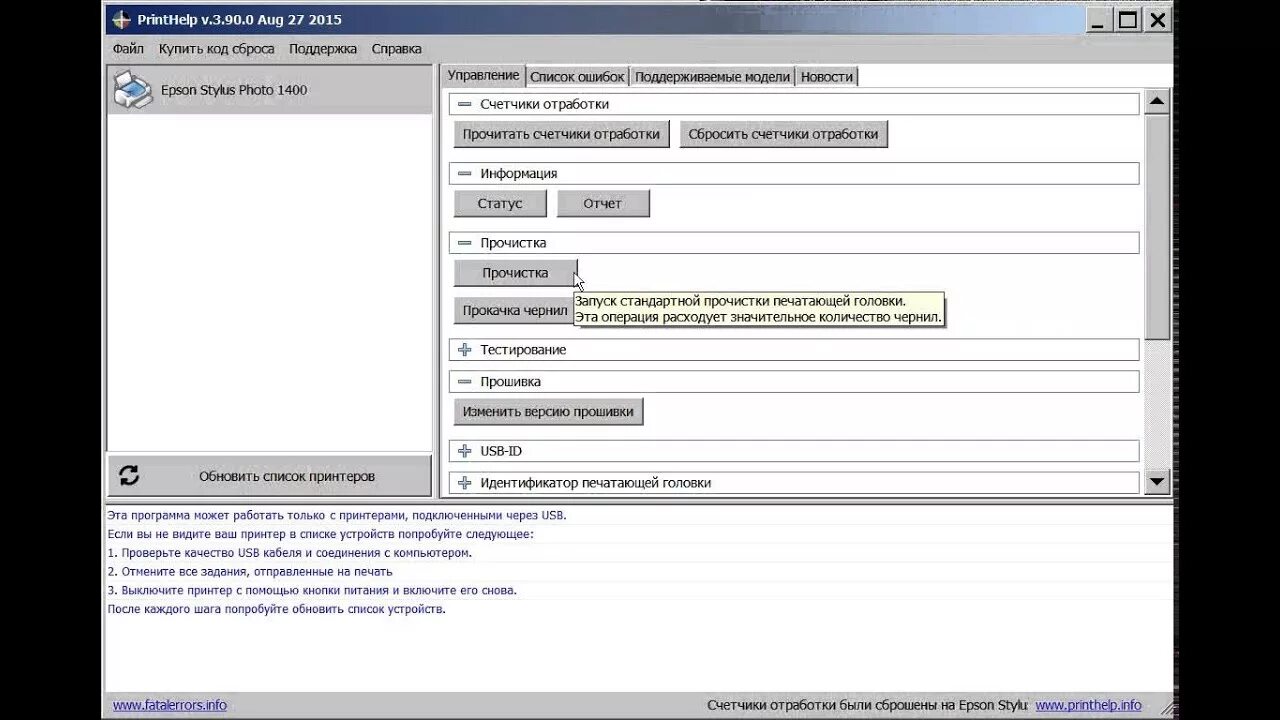Click Обновить список принтеров button
The image size is (1280, 720).
tap(269, 476)
